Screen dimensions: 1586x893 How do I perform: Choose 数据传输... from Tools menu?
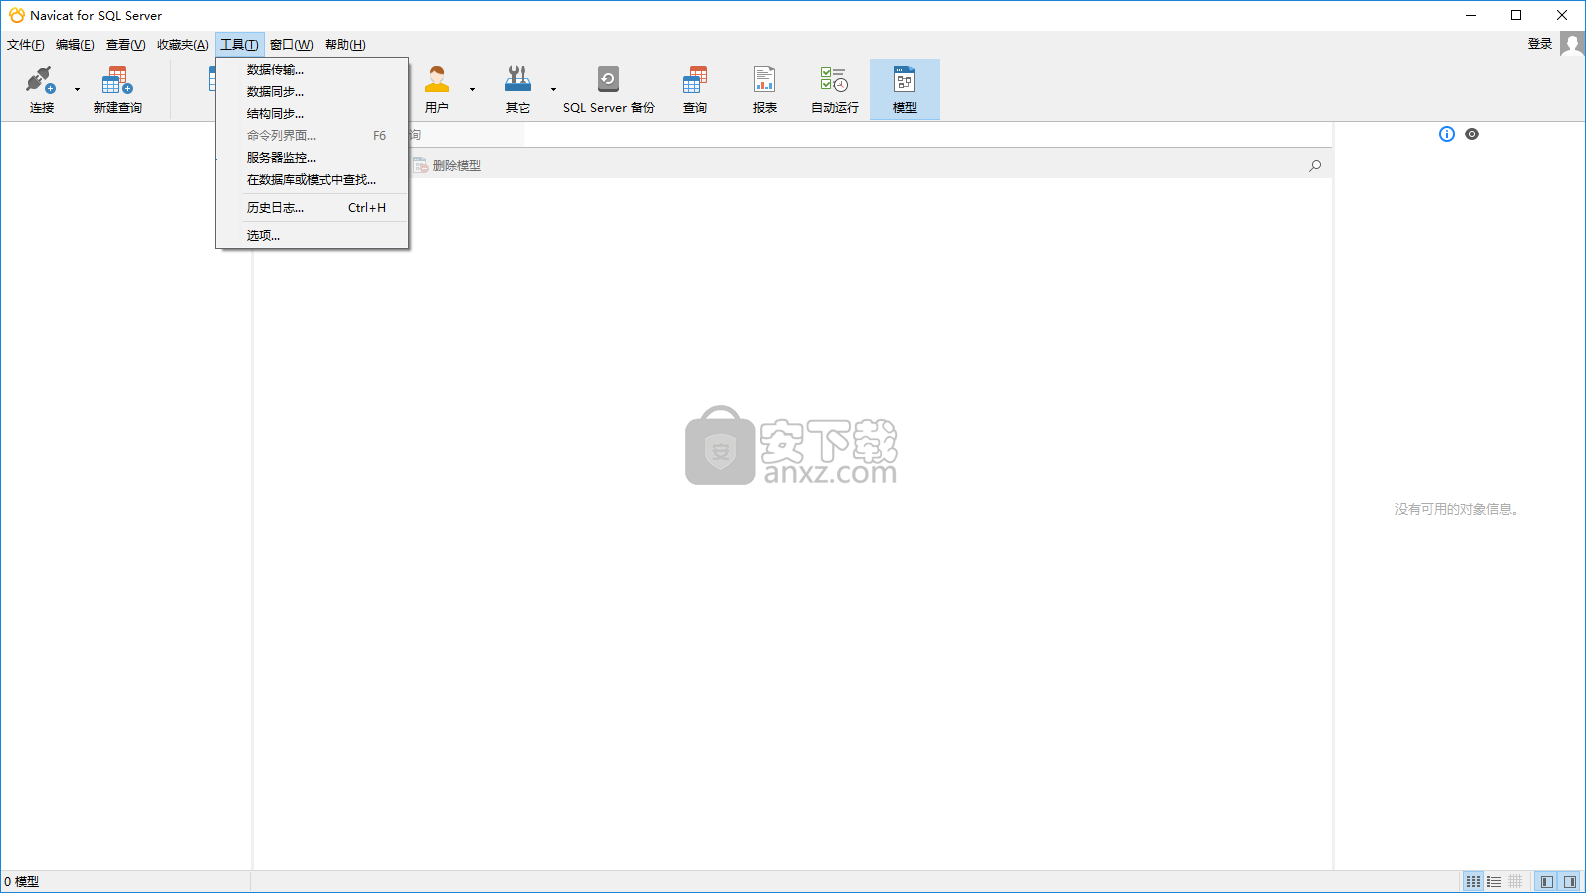(x=312, y=70)
